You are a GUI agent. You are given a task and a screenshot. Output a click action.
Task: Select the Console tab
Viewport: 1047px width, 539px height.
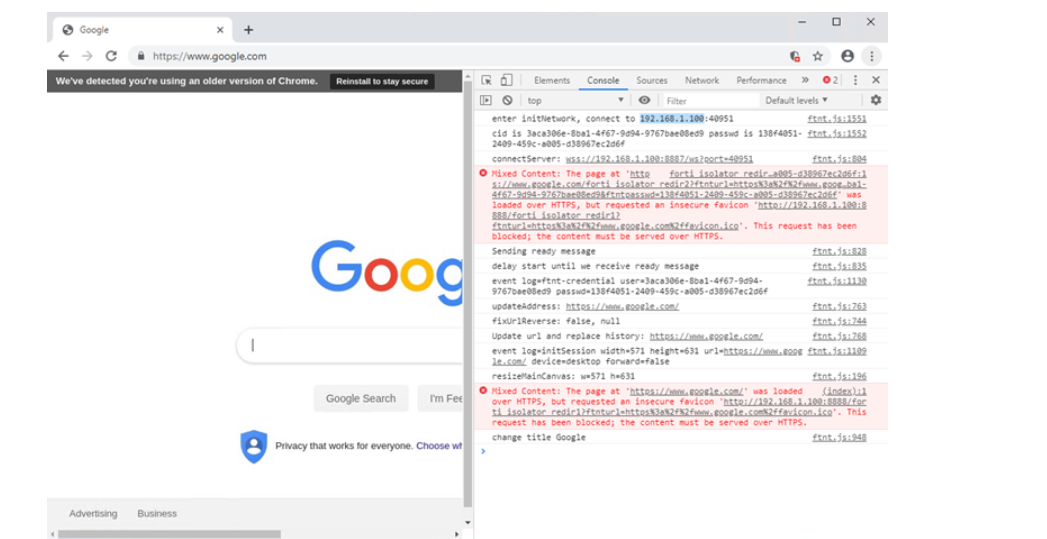(x=603, y=80)
